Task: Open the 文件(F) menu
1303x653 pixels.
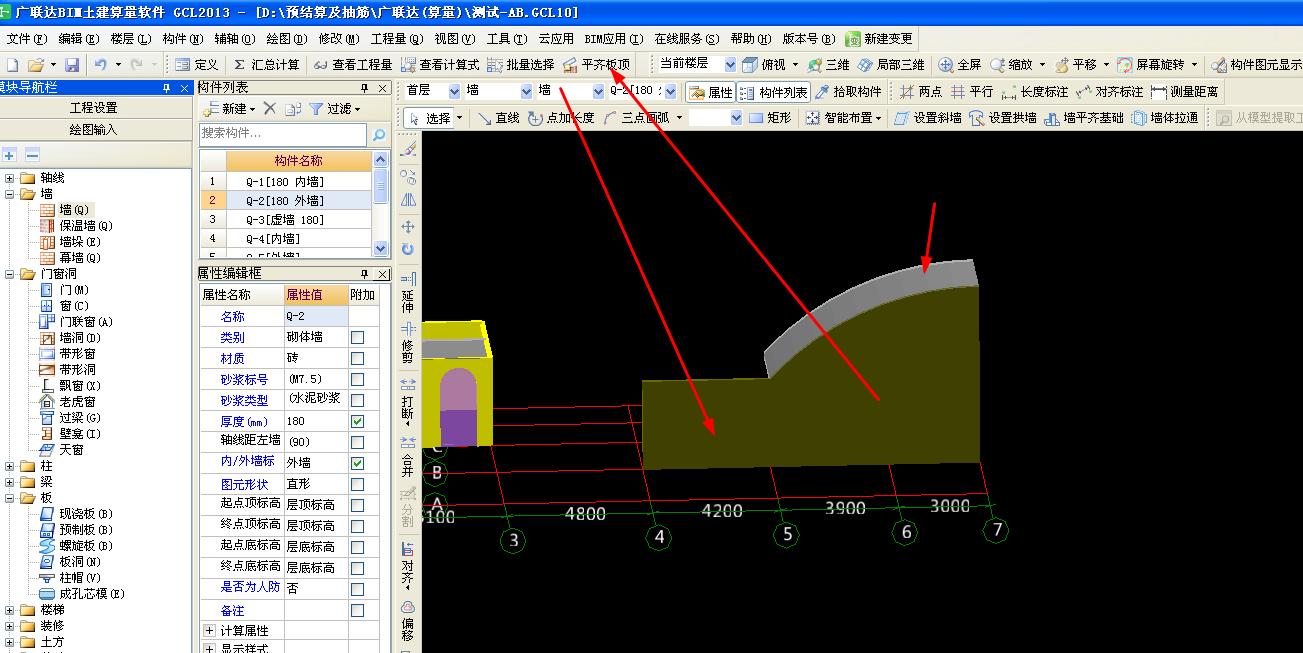Action: coord(26,39)
